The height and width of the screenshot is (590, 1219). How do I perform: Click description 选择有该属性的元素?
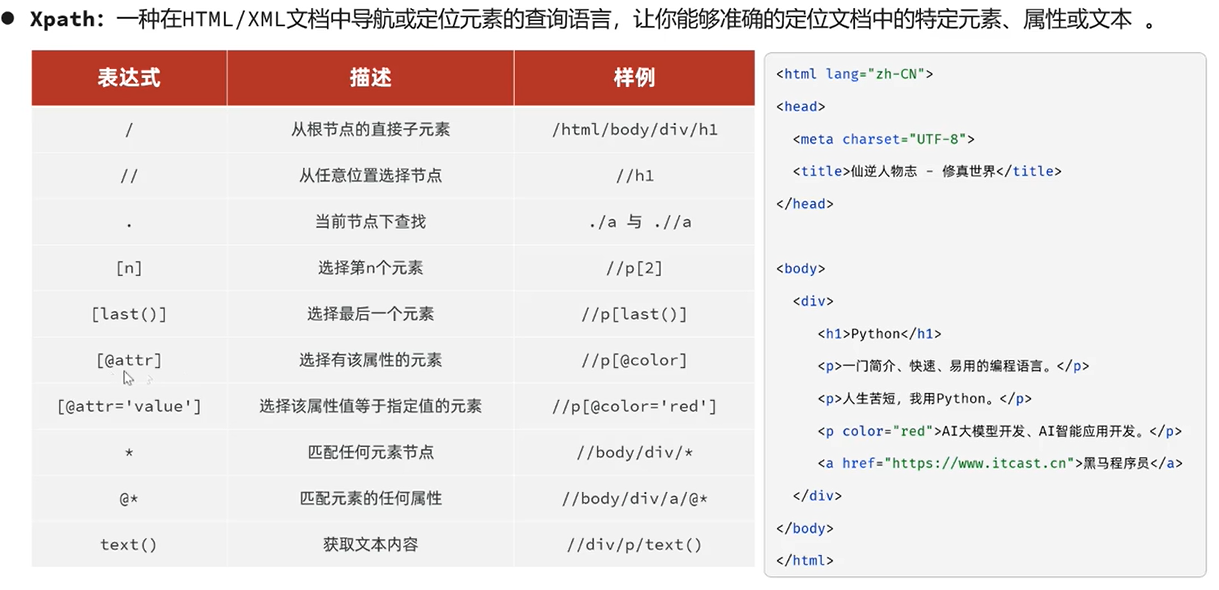370,360
